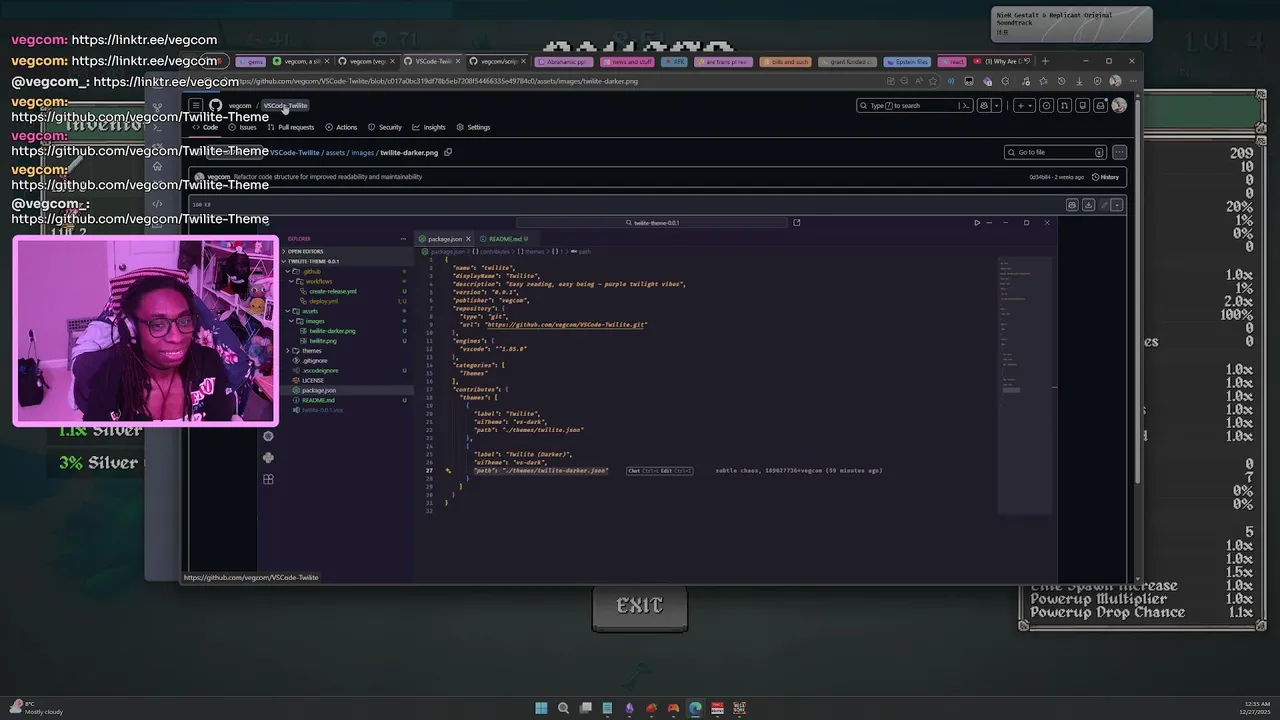
Task: Open the Windows Start menu
Action: (x=541, y=708)
